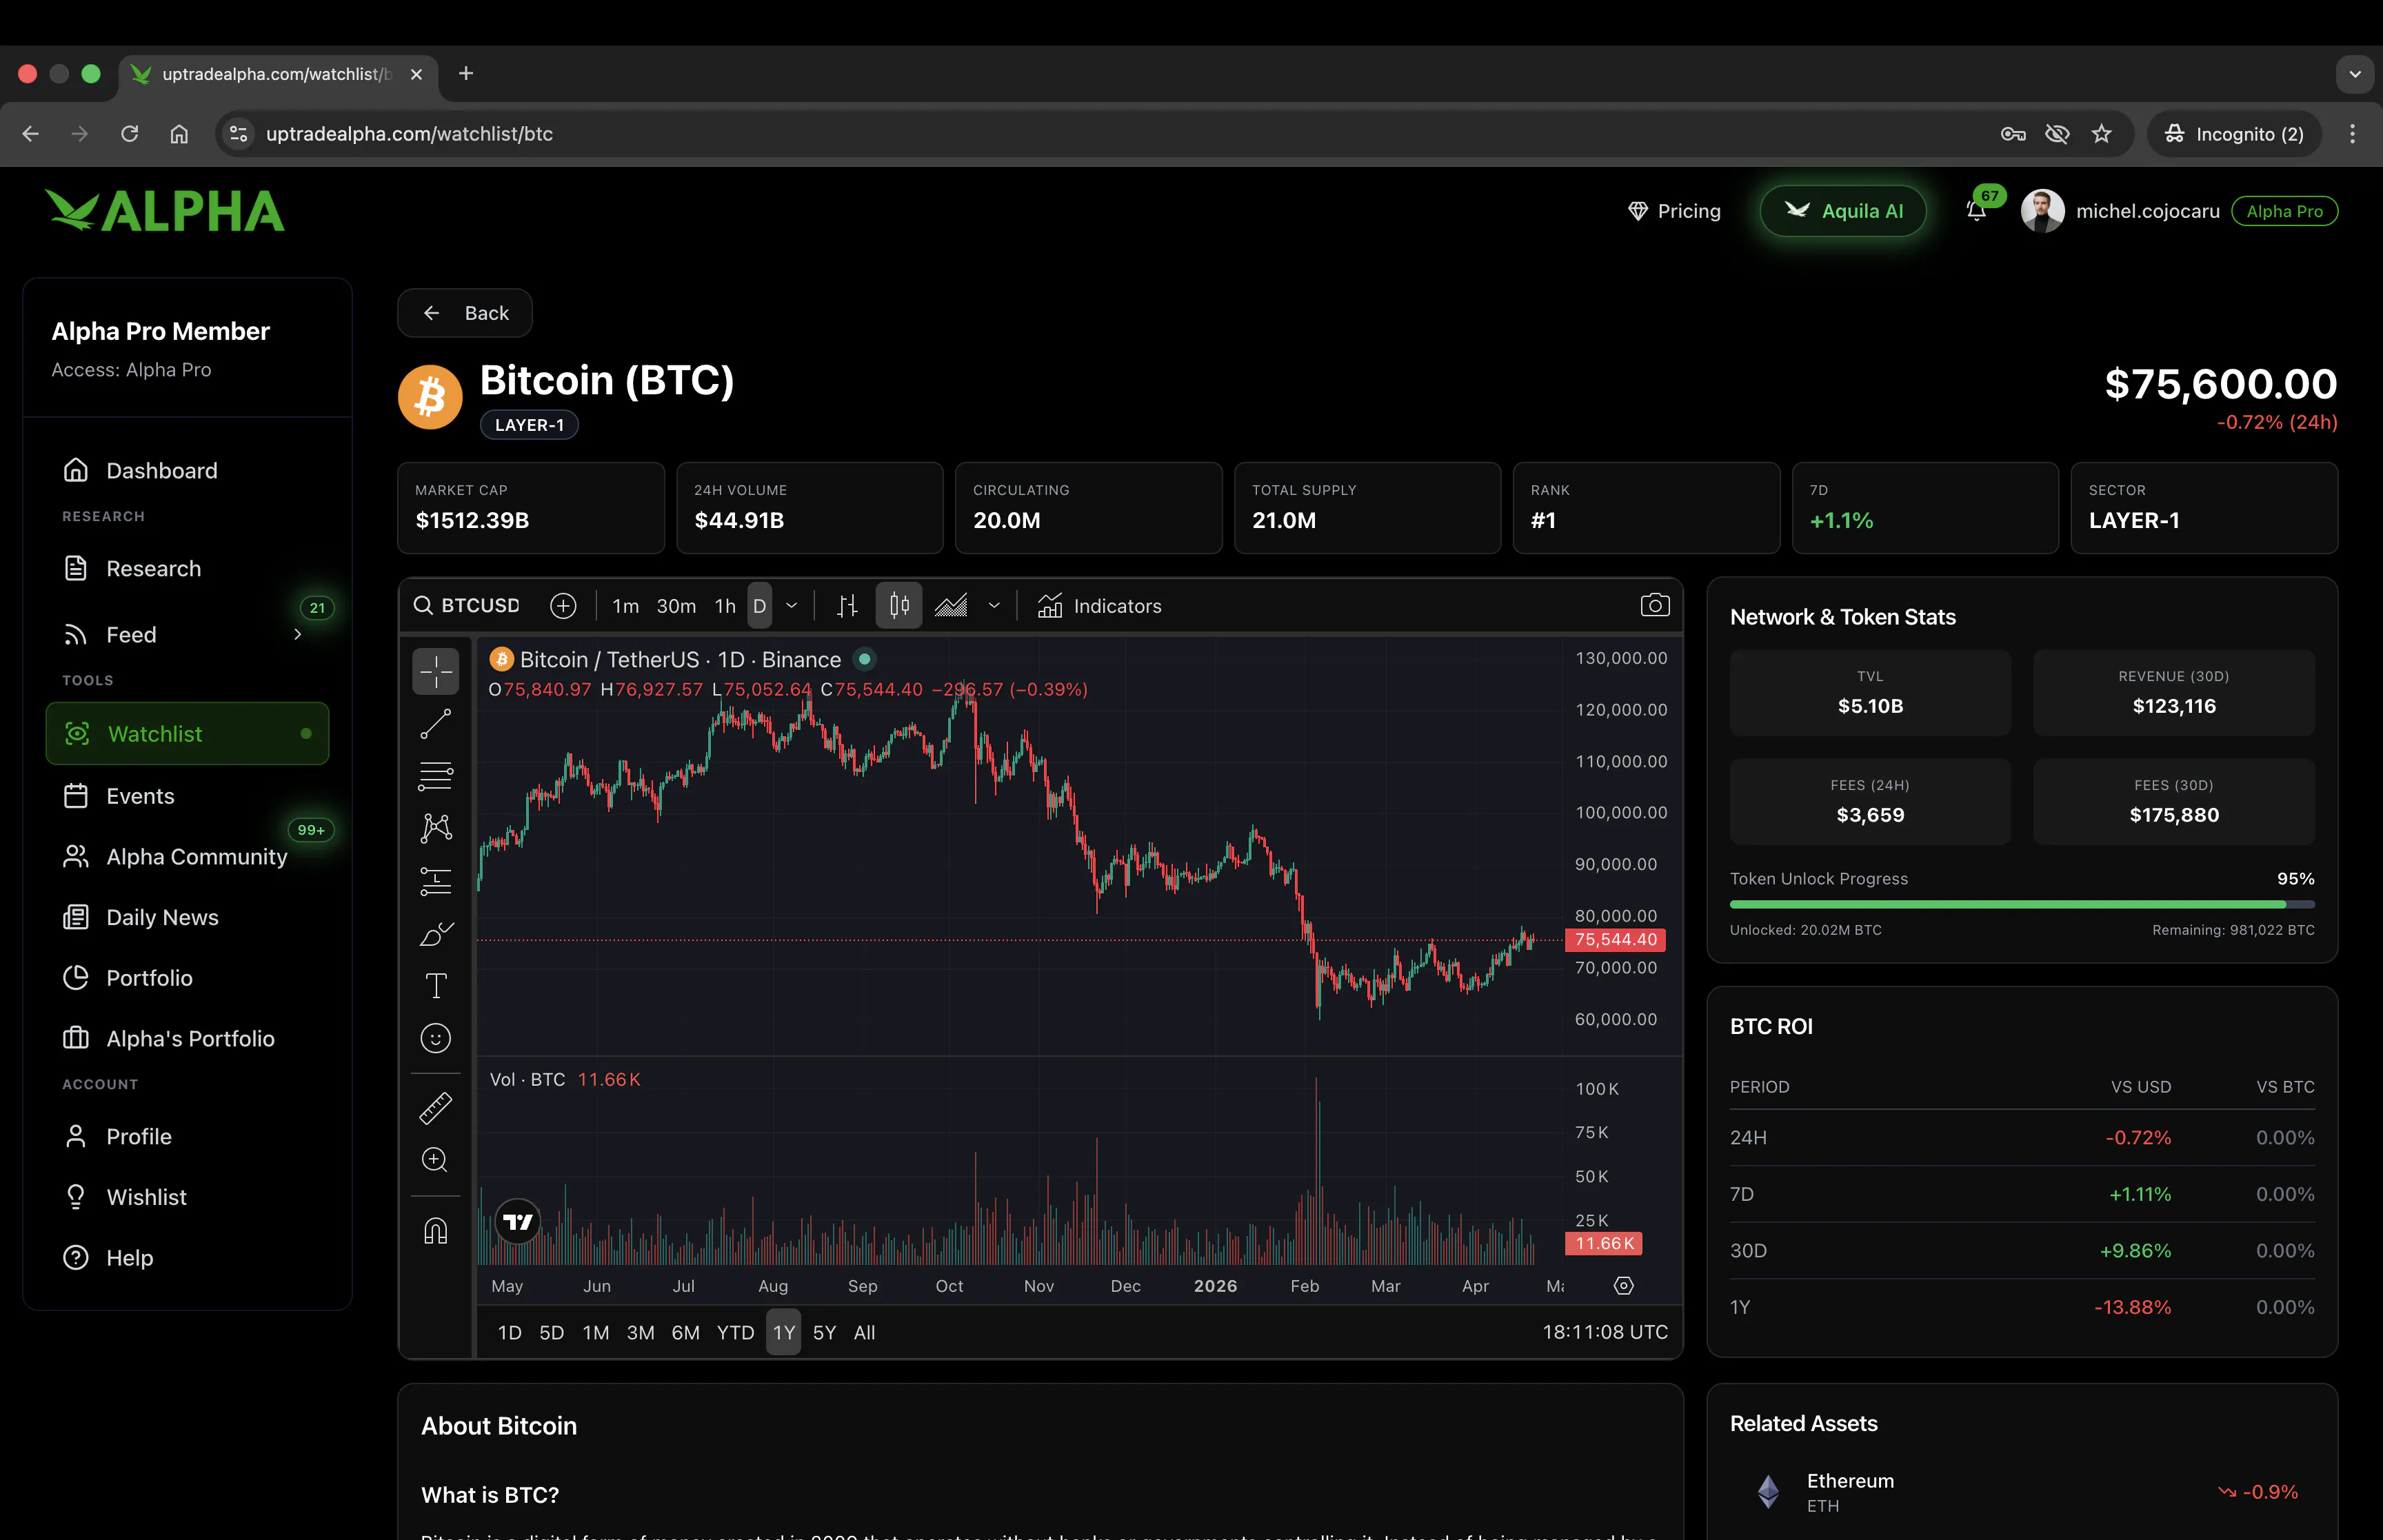
Task: Open the Dashboard sidebar item
Action: [x=187, y=471]
